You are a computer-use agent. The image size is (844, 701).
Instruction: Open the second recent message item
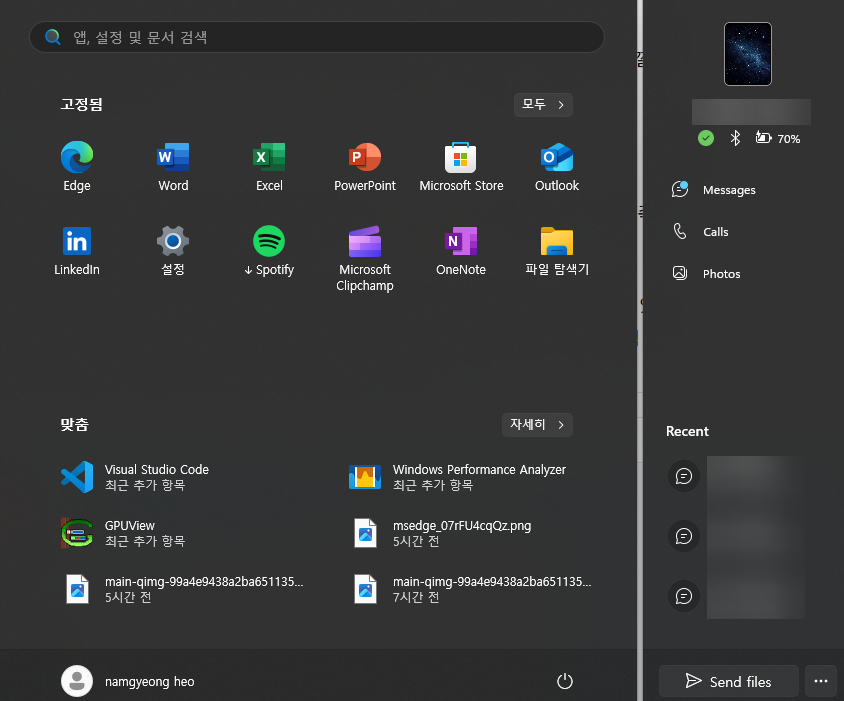(735, 536)
